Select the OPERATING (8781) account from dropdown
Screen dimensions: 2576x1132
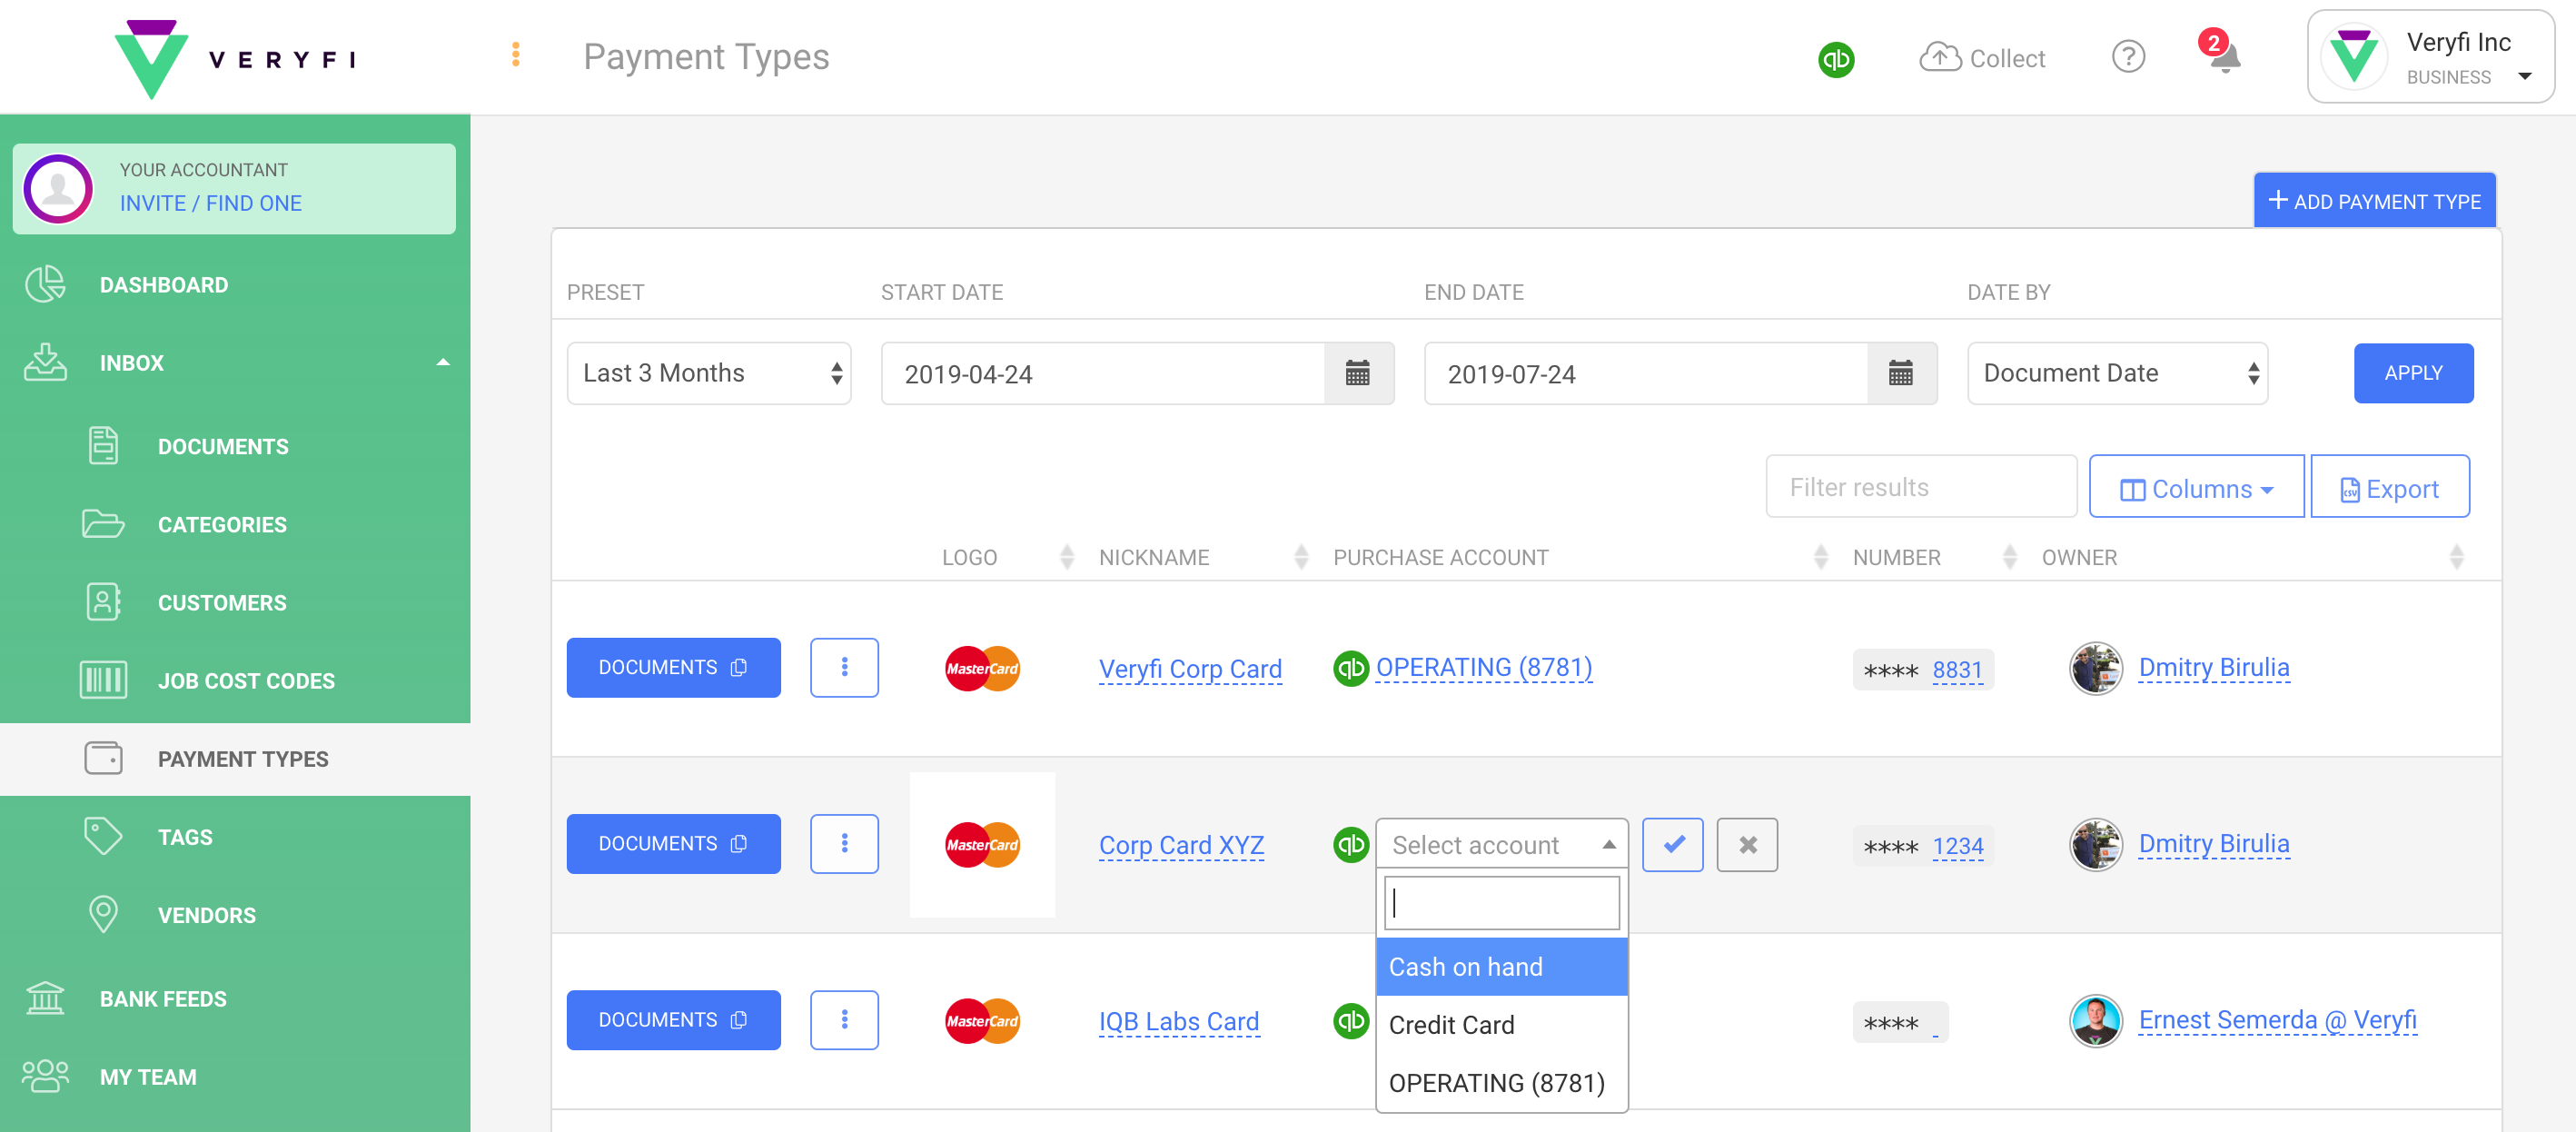(x=1495, y=1081)
